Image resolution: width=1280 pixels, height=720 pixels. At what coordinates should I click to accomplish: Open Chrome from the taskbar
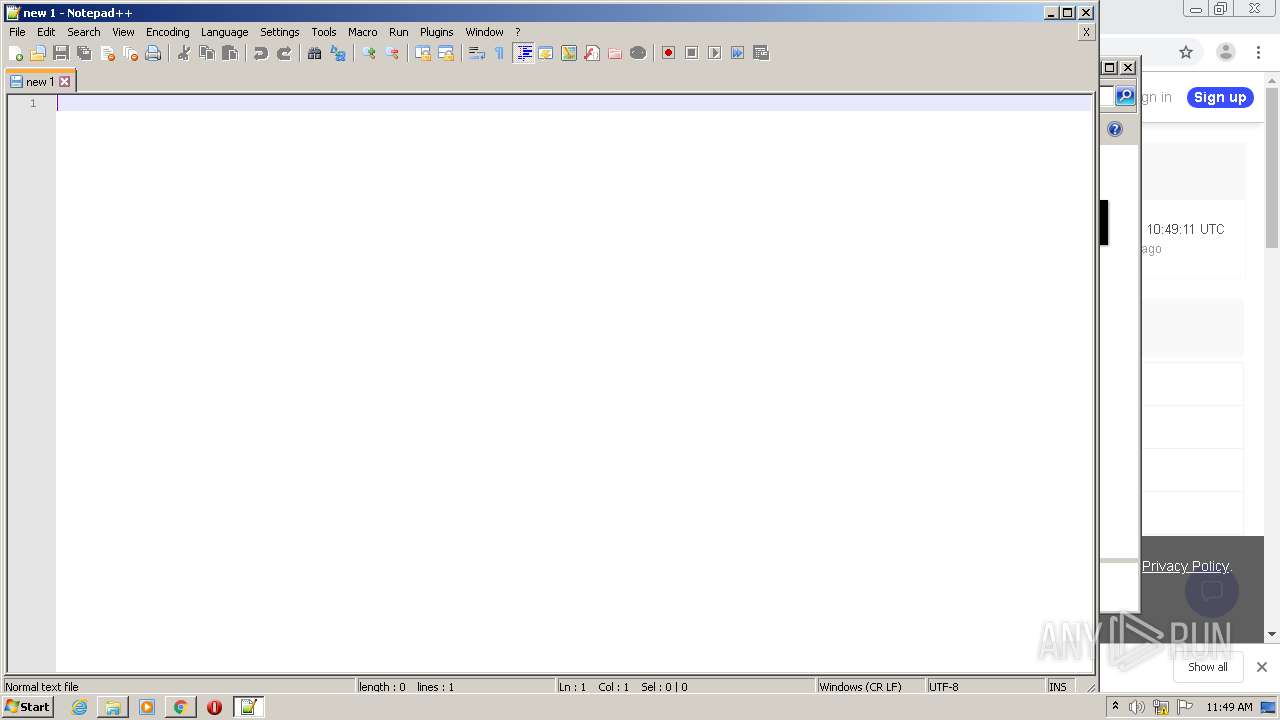[x=180, y=707]
